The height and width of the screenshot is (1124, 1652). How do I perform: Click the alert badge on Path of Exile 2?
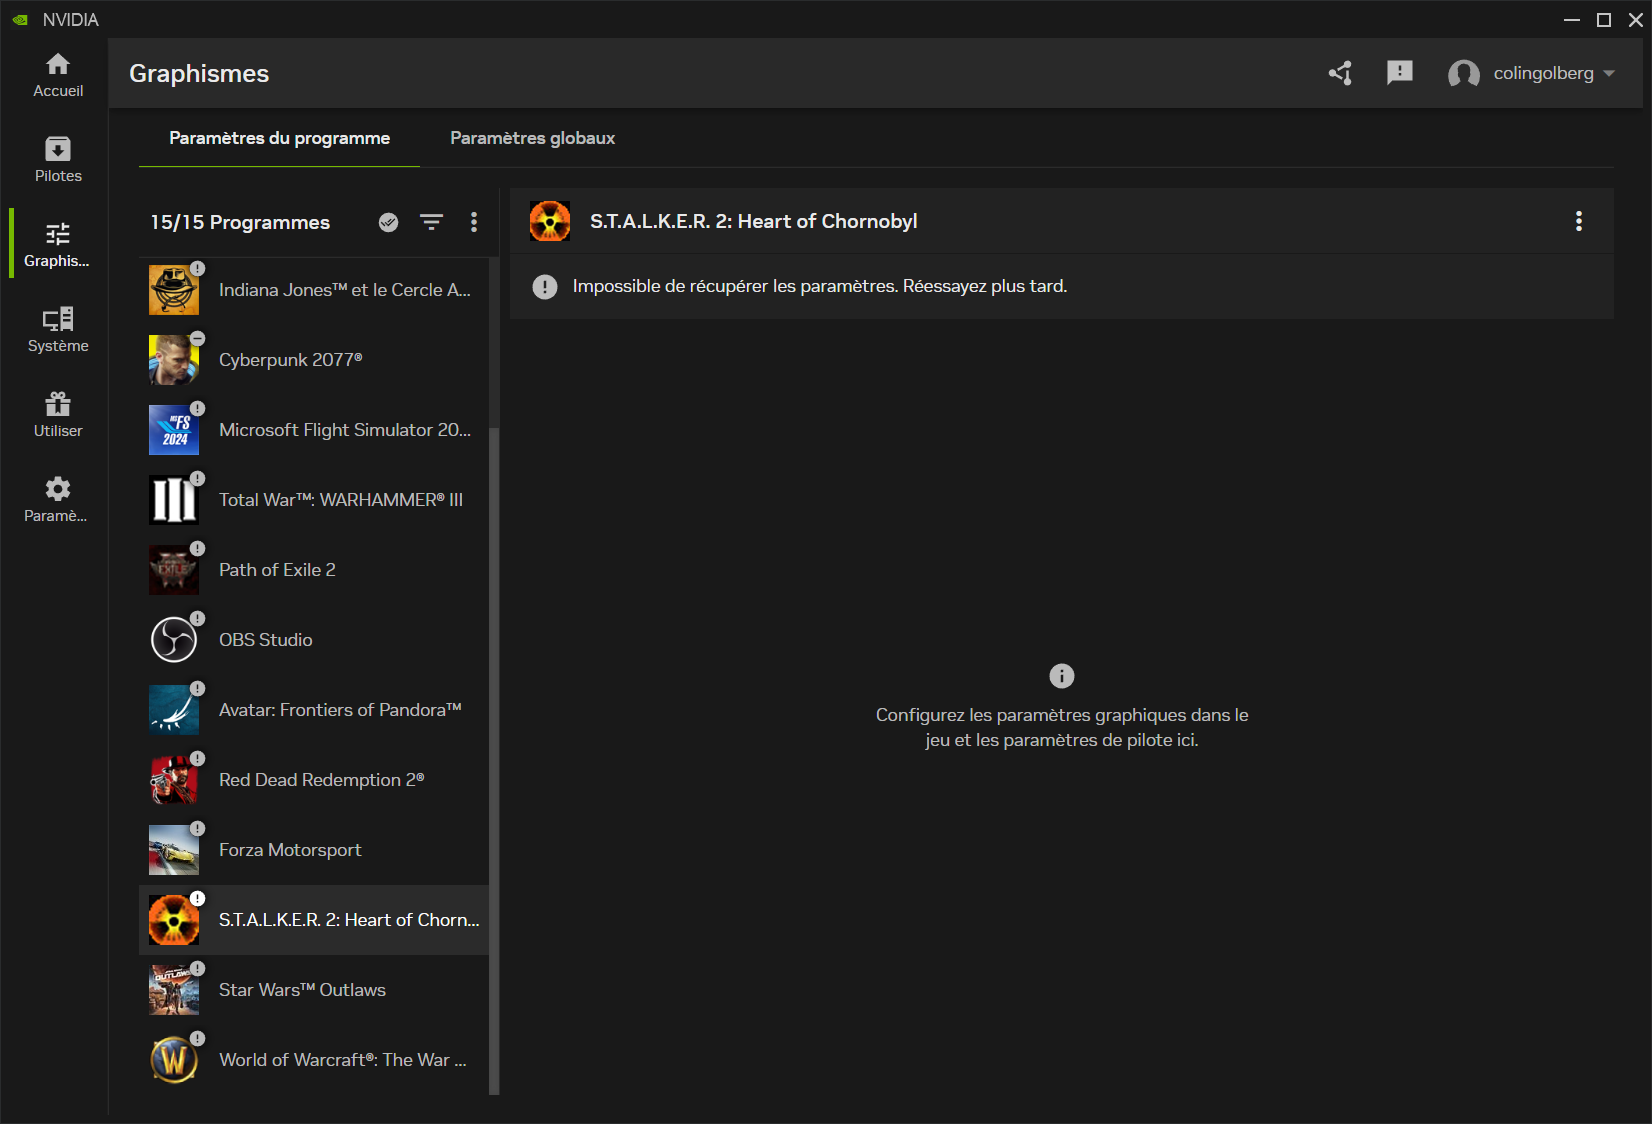[198, 548]
